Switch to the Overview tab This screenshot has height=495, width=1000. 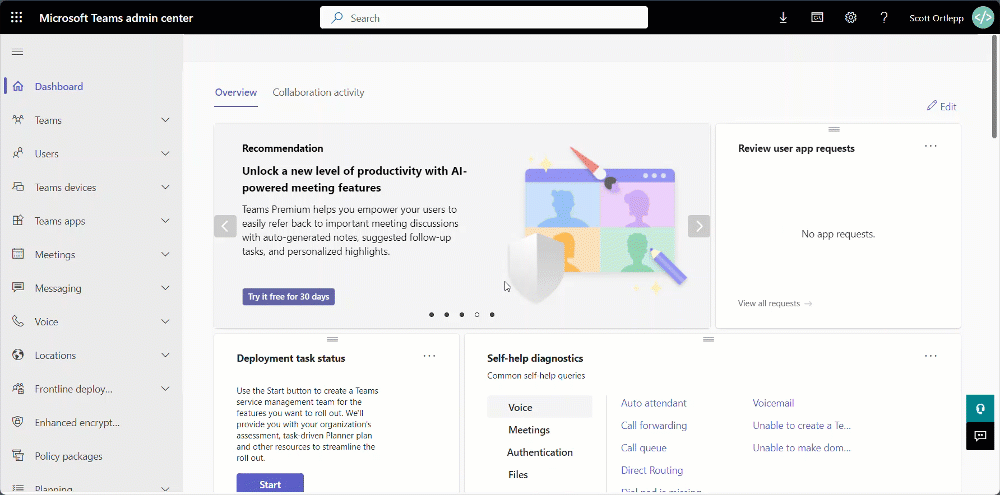(x=236, y=92)
